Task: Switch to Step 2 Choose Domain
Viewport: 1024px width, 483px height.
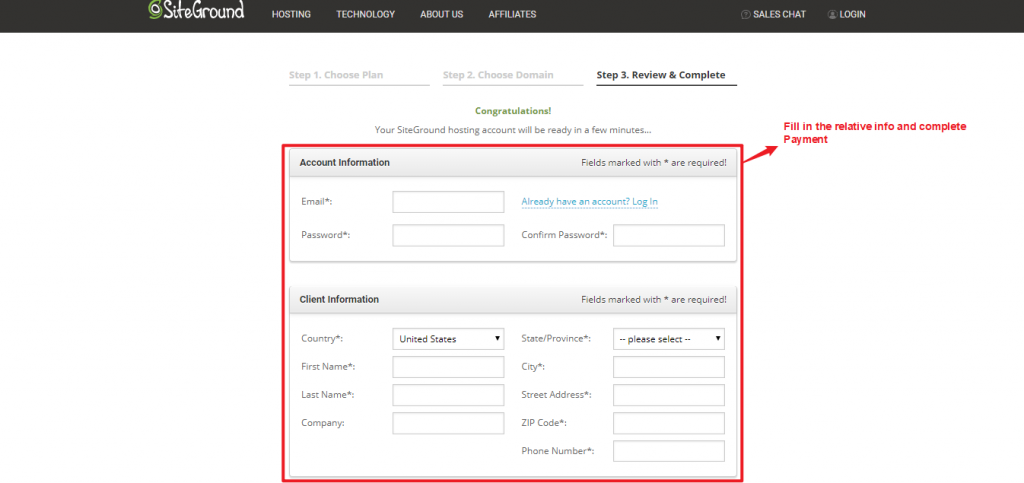Action: click(x=498, y=75)
